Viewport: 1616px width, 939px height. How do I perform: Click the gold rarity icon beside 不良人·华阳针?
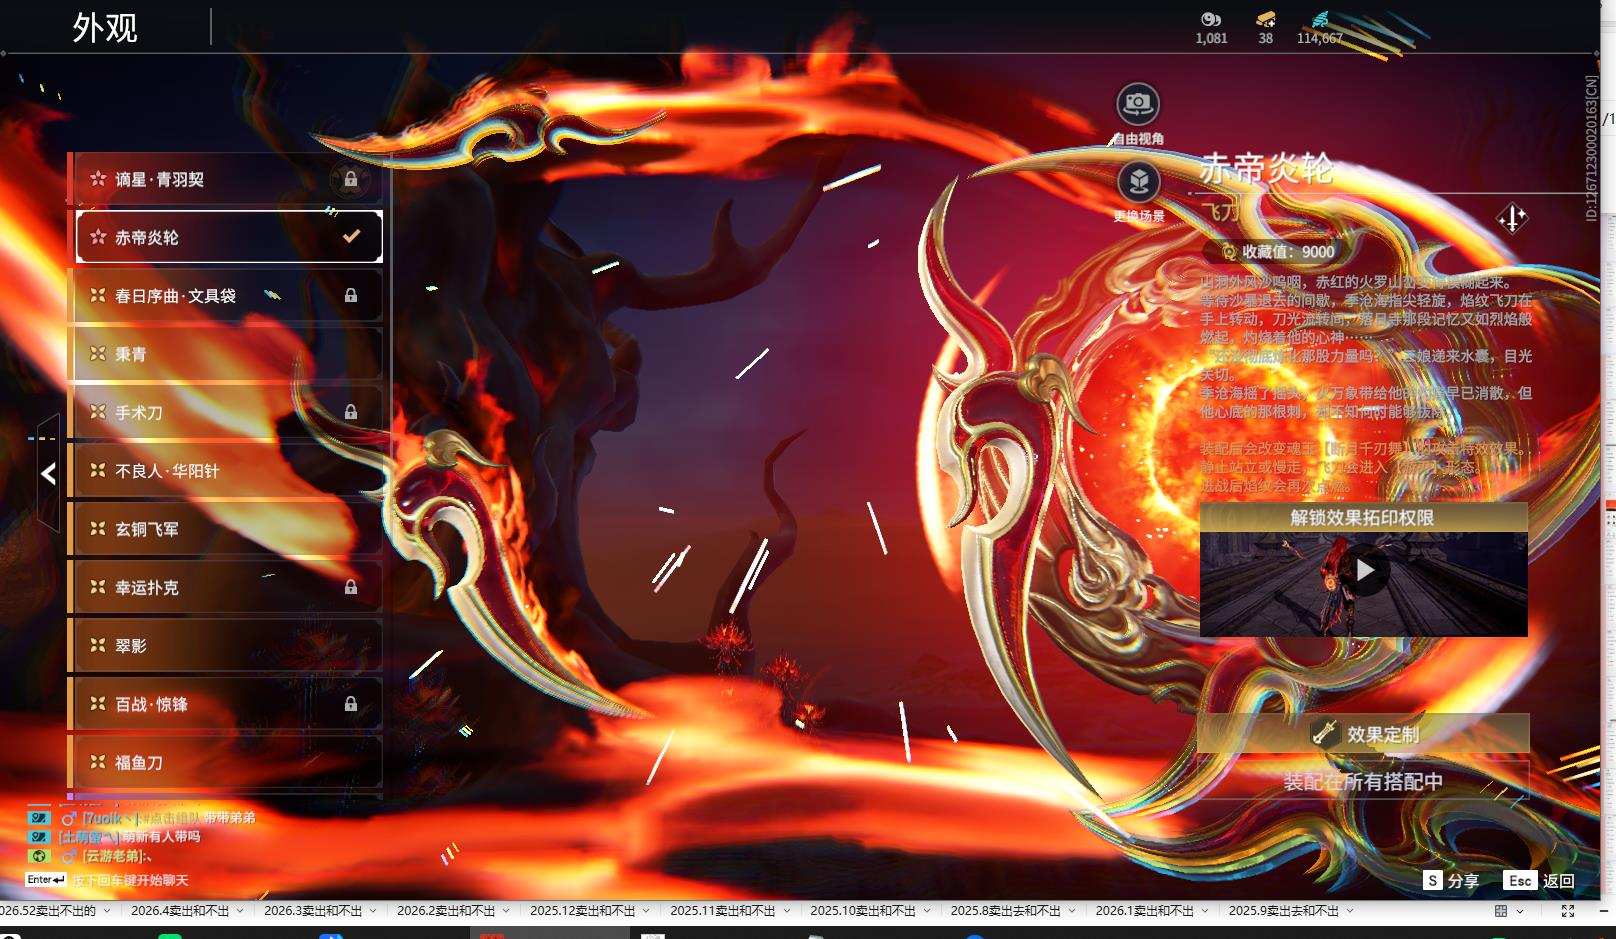98,470
